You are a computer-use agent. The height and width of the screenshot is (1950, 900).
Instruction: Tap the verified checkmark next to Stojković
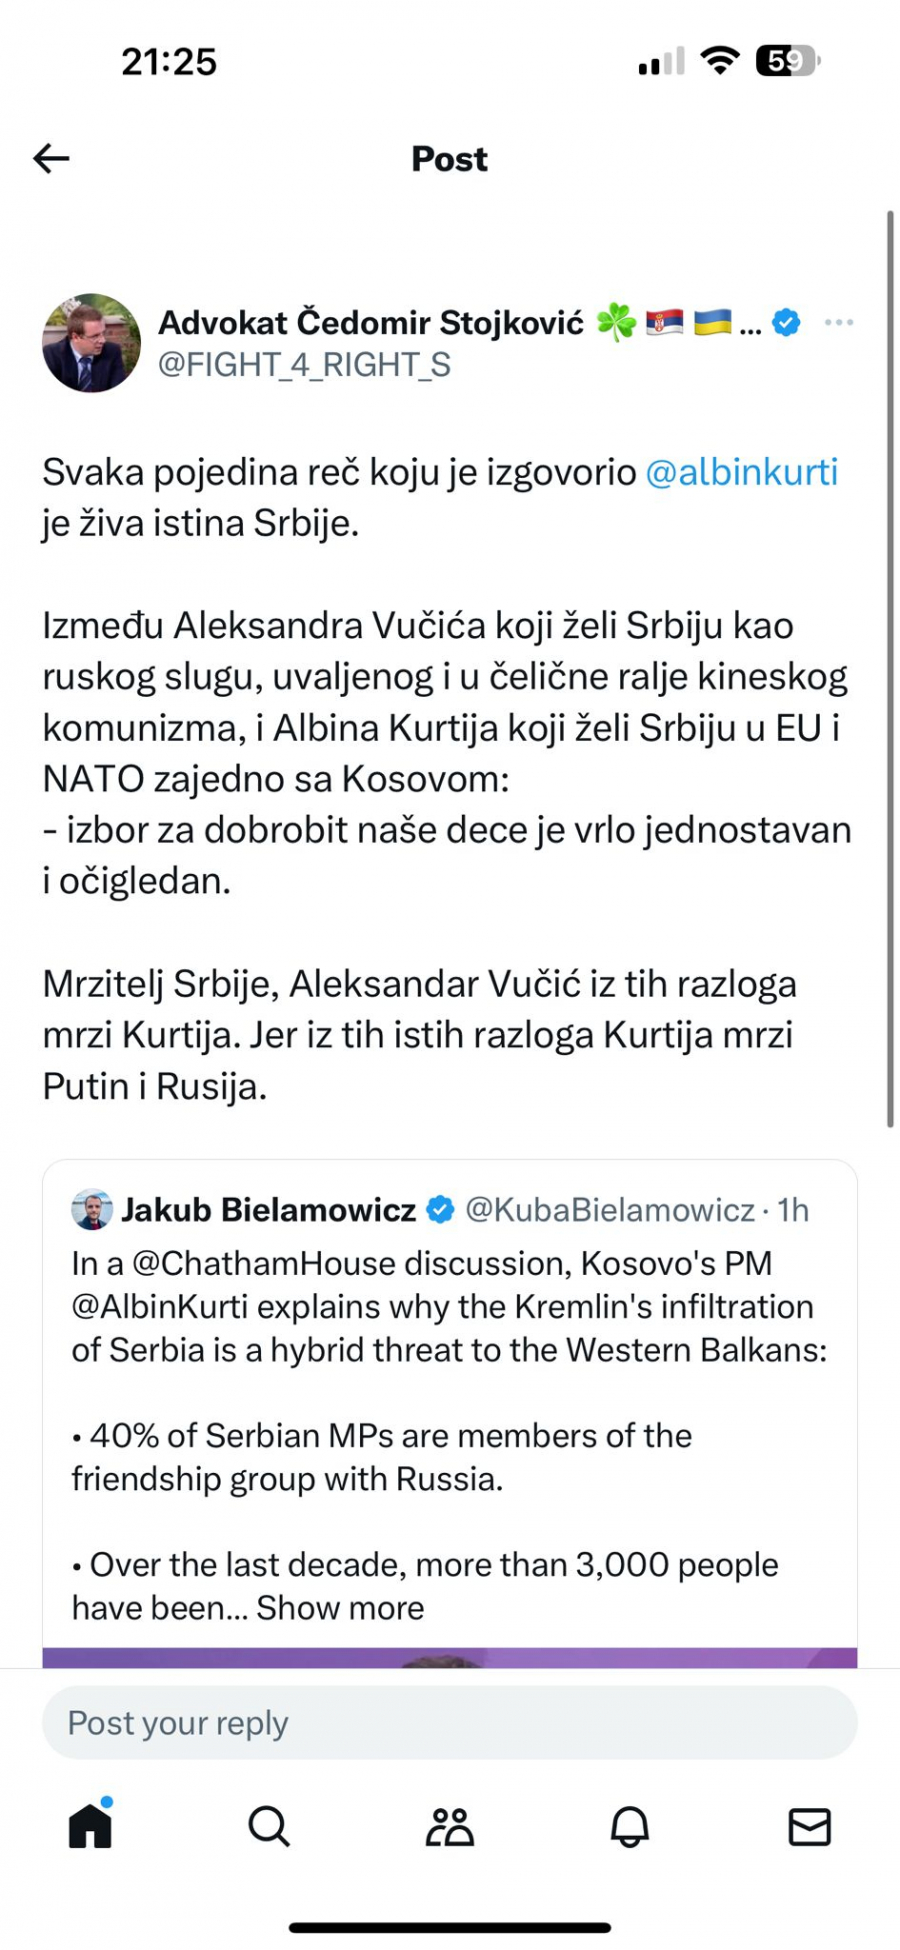[786, 322]
